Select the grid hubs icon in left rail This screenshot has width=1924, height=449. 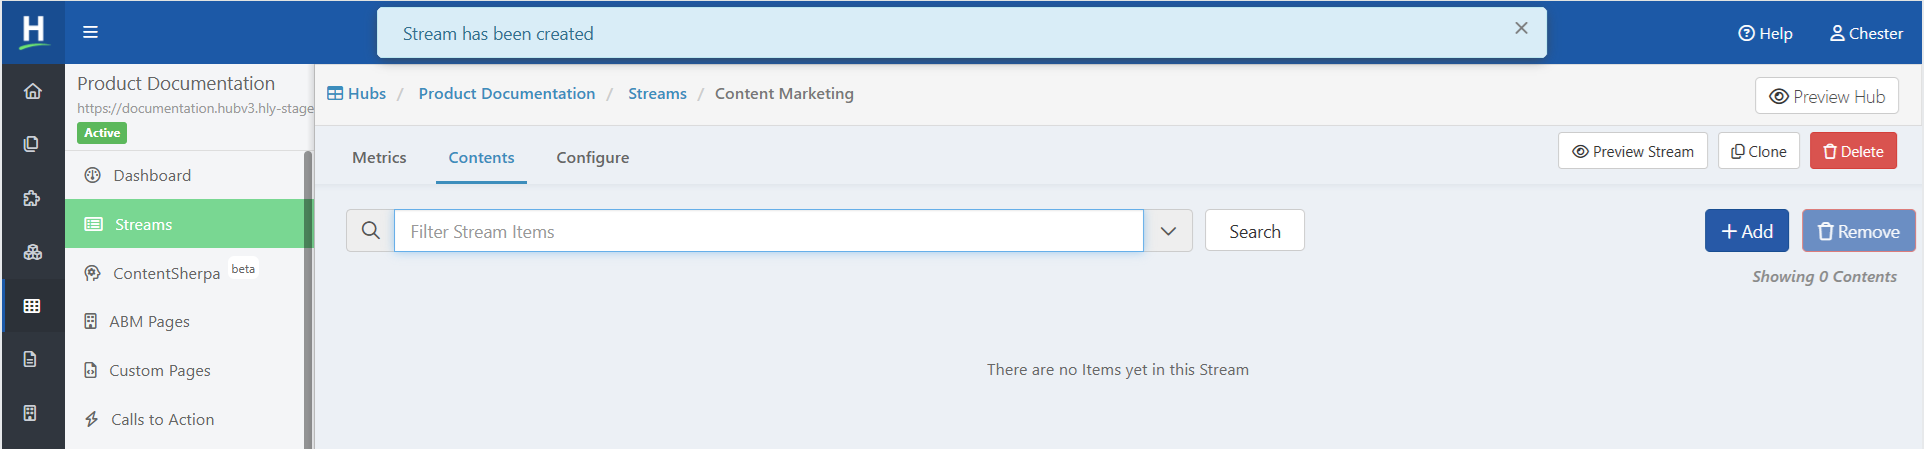(x=32, y=305)
